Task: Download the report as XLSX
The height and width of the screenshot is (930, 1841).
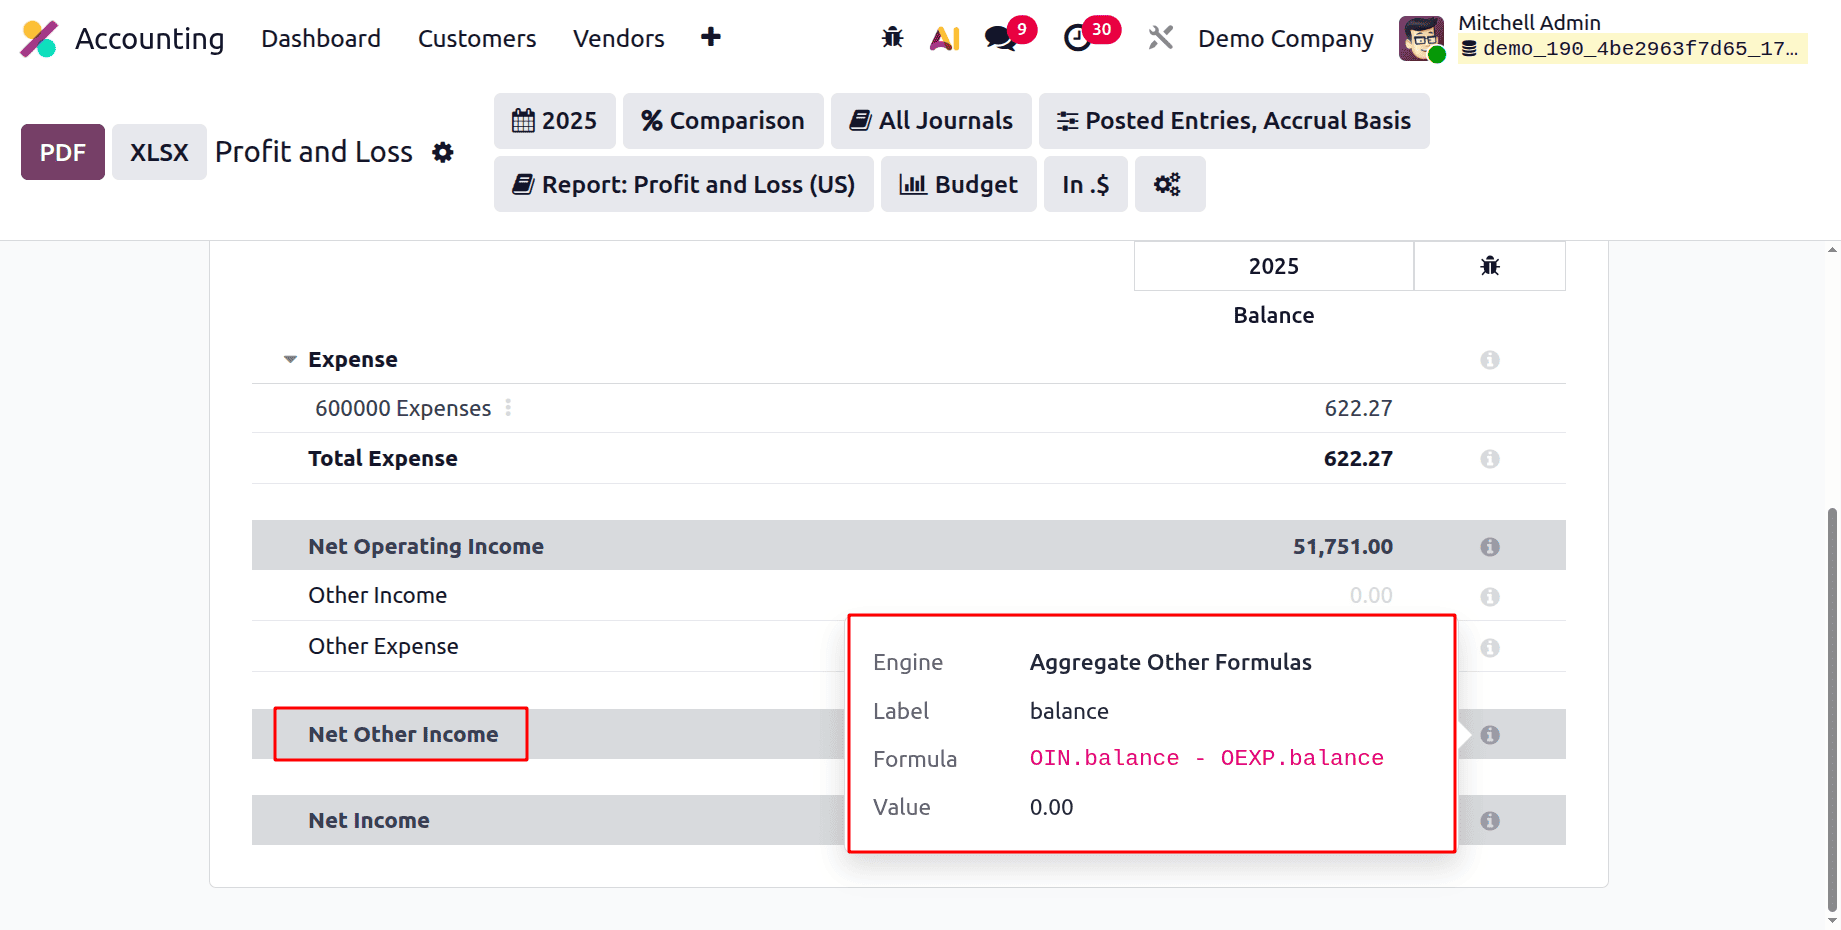Action: coord(158,152)
